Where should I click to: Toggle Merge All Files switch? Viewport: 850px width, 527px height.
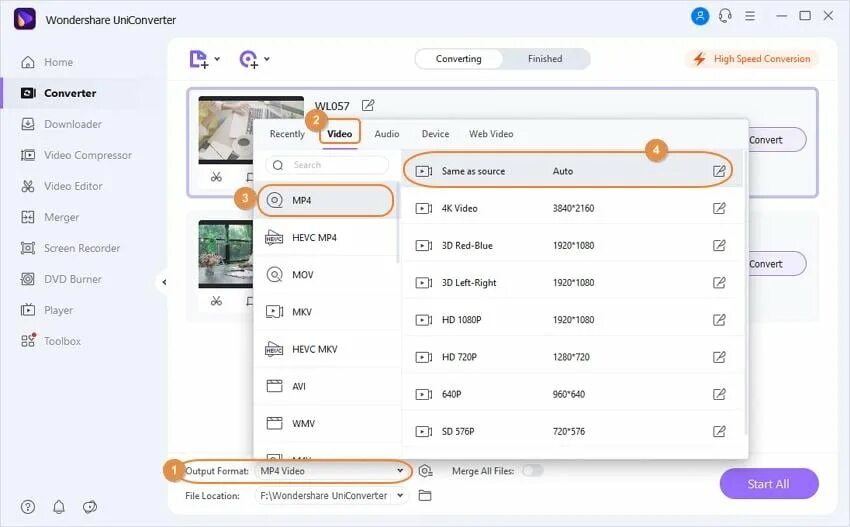click(532, 471)
